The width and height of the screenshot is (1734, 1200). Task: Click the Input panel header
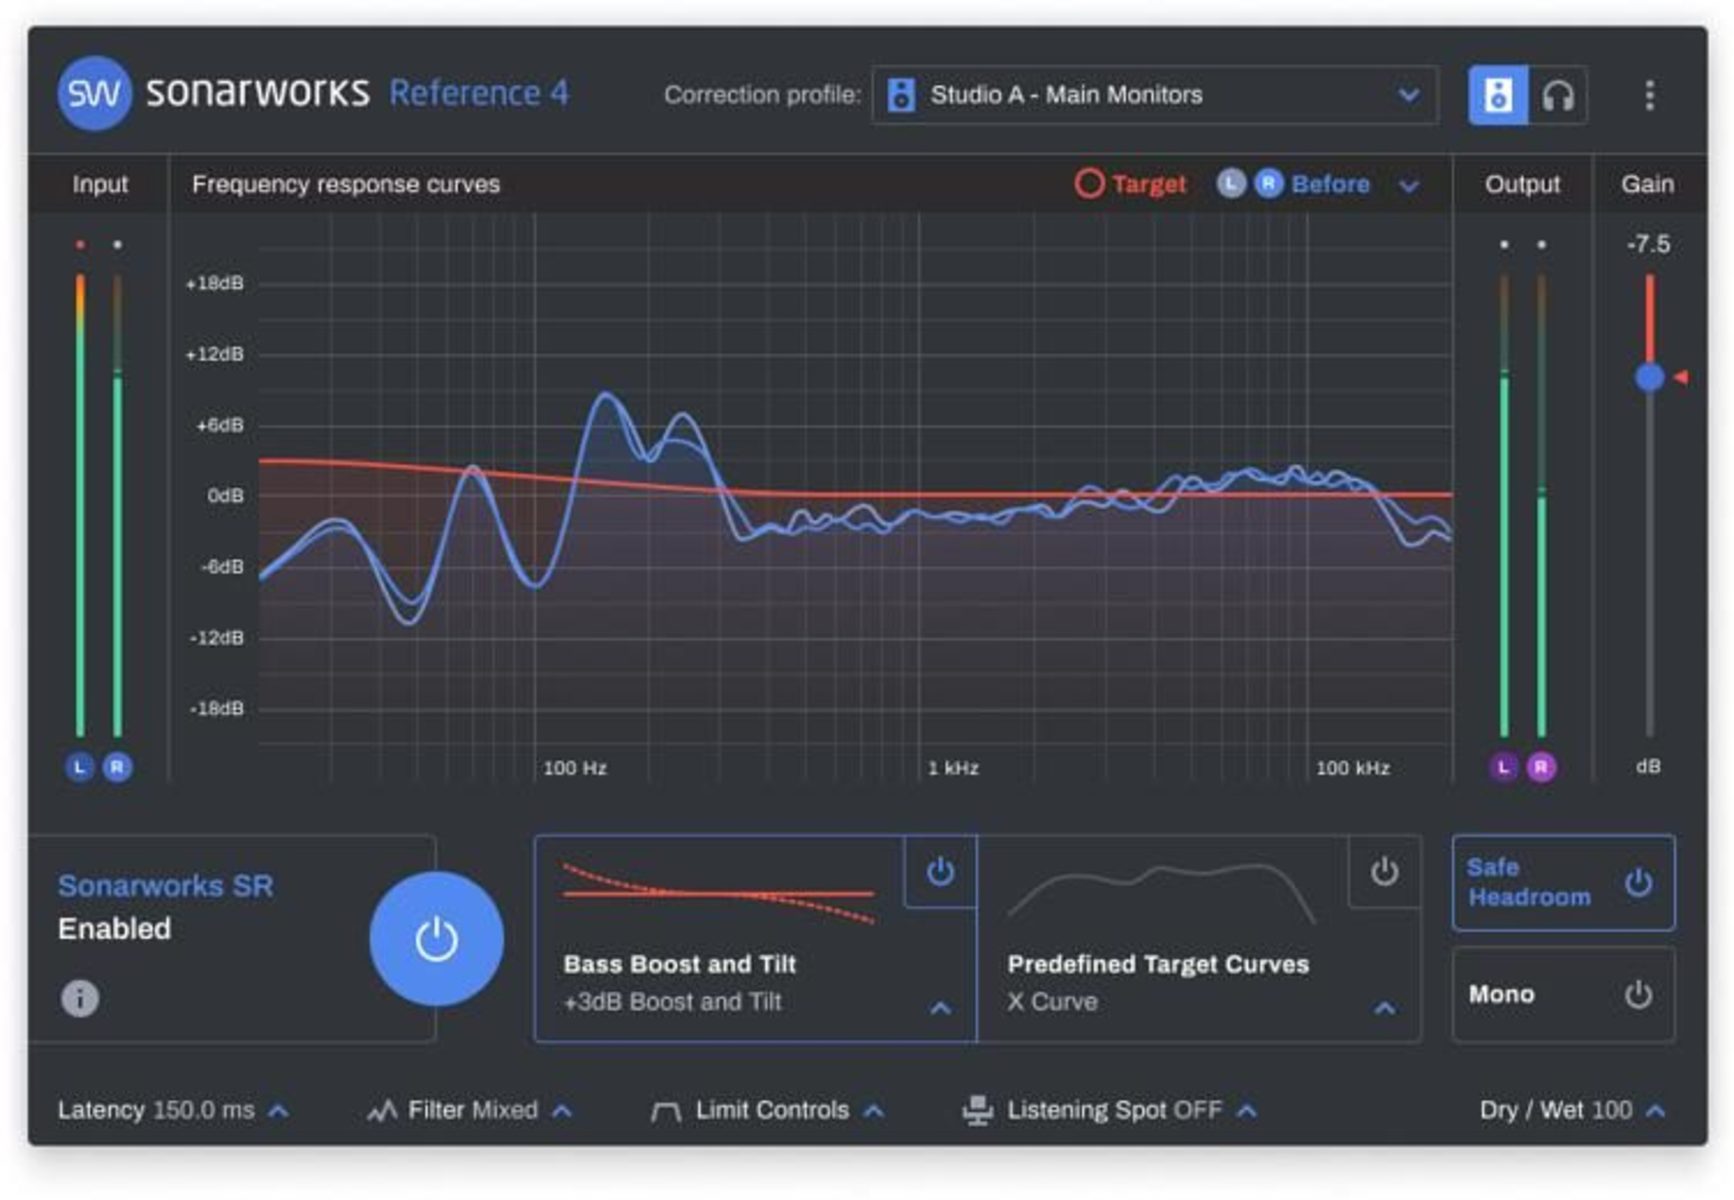tap(100, 184)
